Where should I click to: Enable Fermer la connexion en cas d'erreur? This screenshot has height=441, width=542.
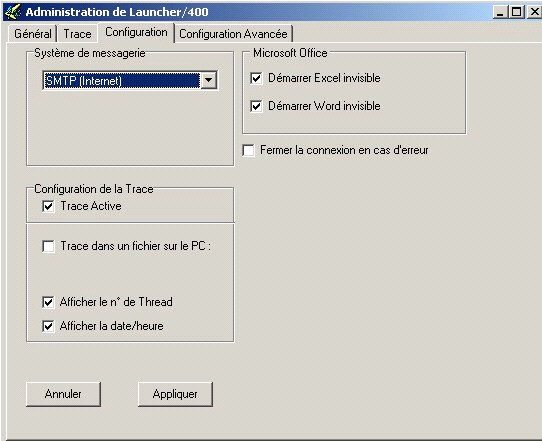pyautogui.click(x=249, y=150)
